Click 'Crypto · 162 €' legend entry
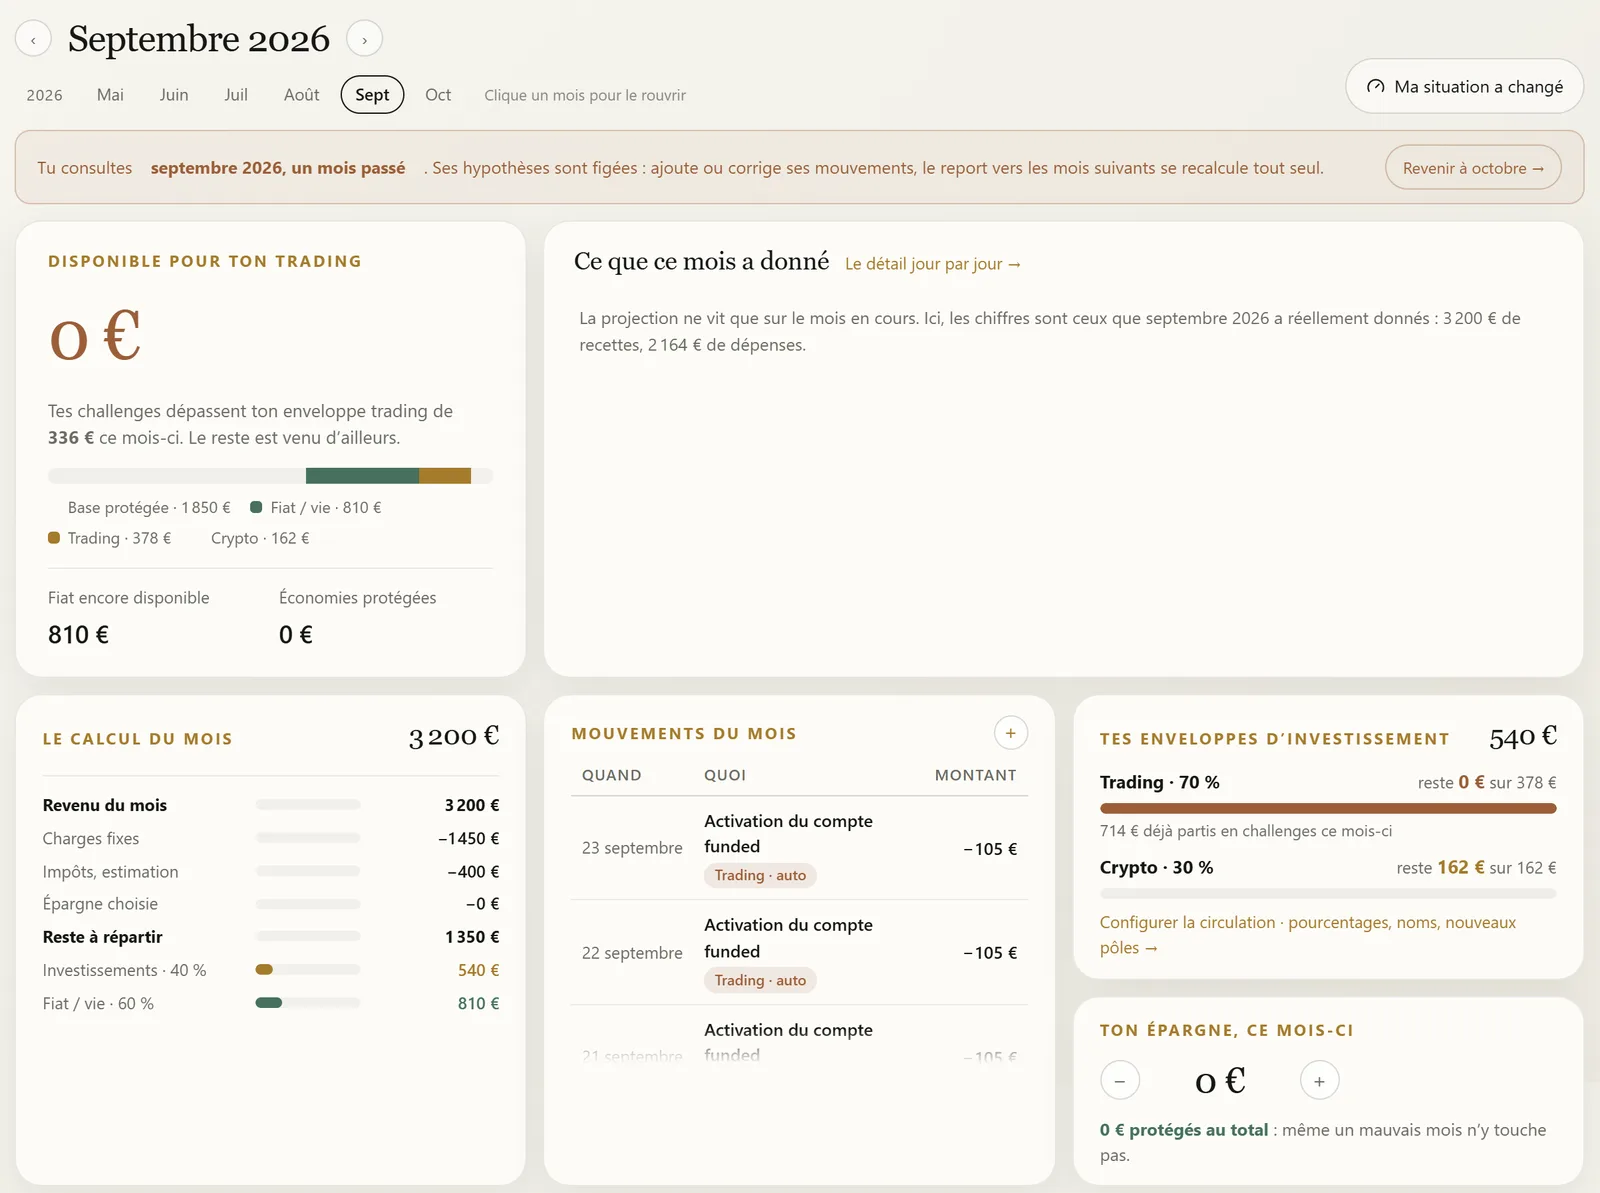Image resolution: width=1600 pixels, height=1193 pixels. (x=260, y=538)
